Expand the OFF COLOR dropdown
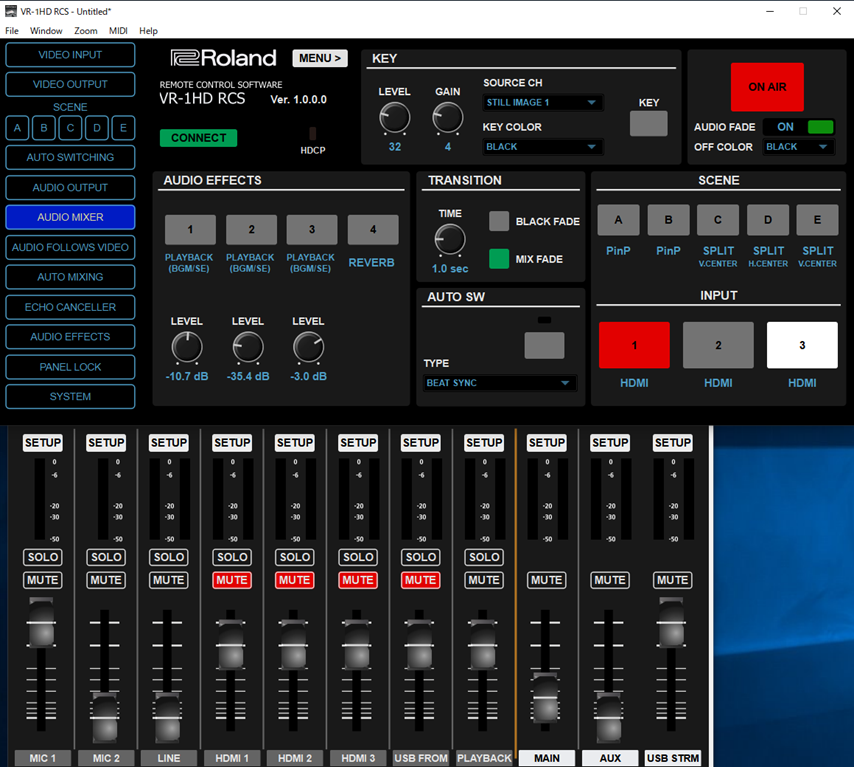This screenshot has height=767, width=854. pos(798,147)
